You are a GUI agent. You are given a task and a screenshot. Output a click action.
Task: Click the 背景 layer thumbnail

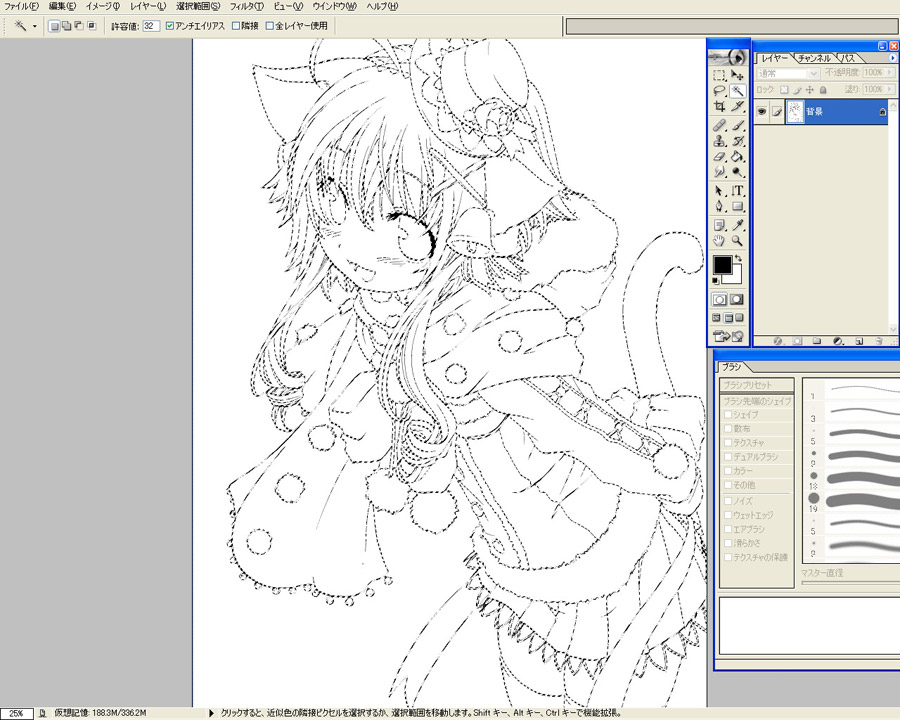794,112
